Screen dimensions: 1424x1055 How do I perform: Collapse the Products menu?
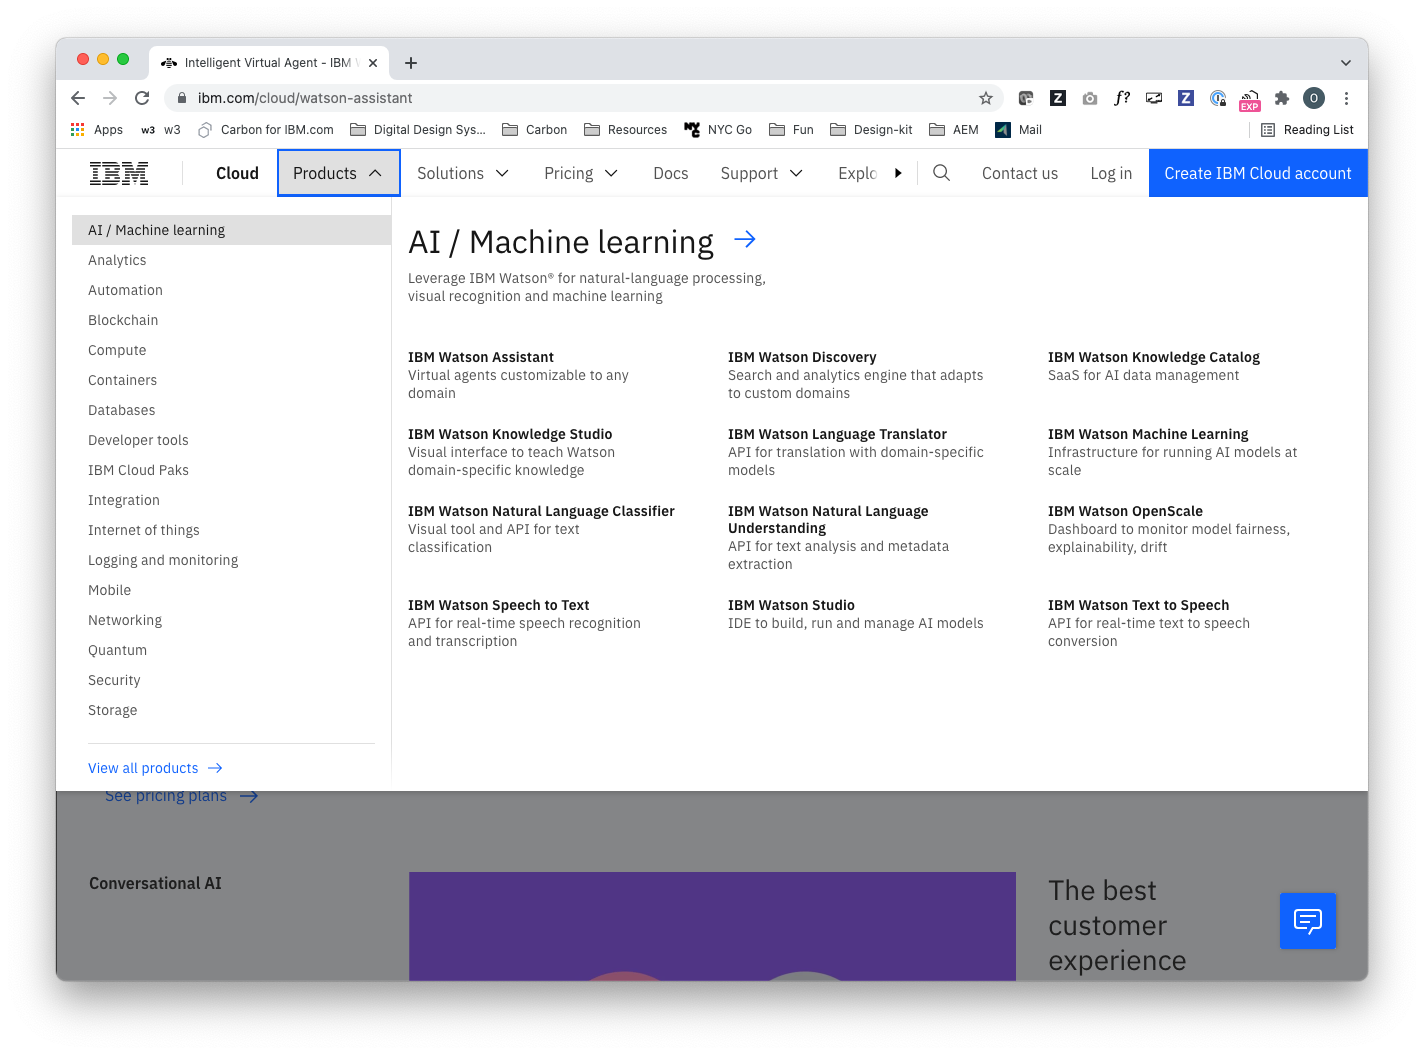tap(339, 173)
